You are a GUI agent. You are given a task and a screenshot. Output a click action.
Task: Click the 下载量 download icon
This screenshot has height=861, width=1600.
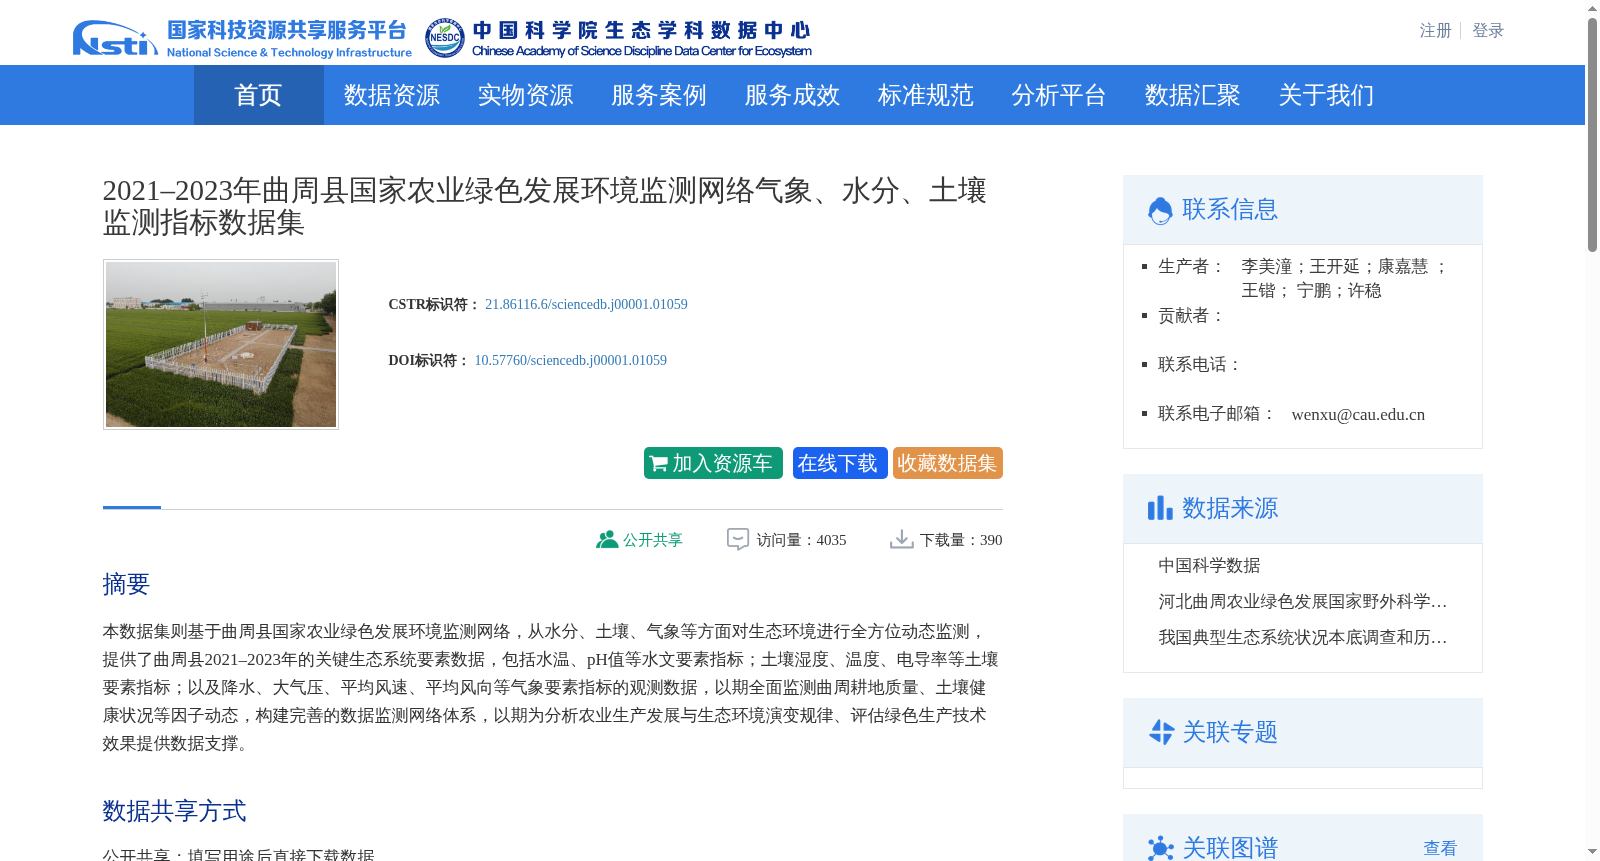[902, 539]
